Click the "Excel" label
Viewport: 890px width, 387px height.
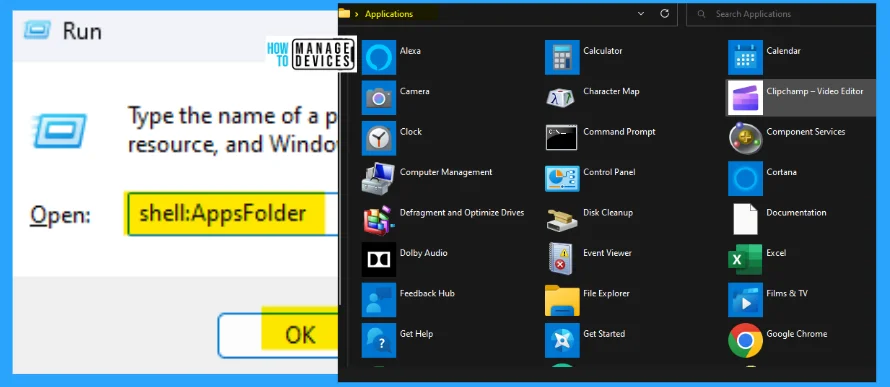point(776,253)
